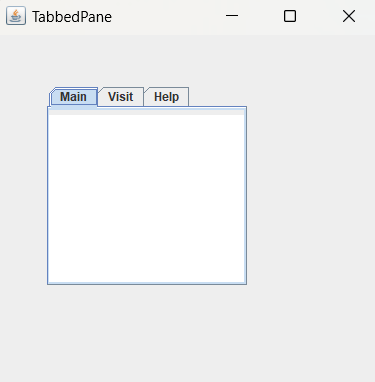Switch to the Visit tab
This screenshot has height=382, width=375.
121,97
